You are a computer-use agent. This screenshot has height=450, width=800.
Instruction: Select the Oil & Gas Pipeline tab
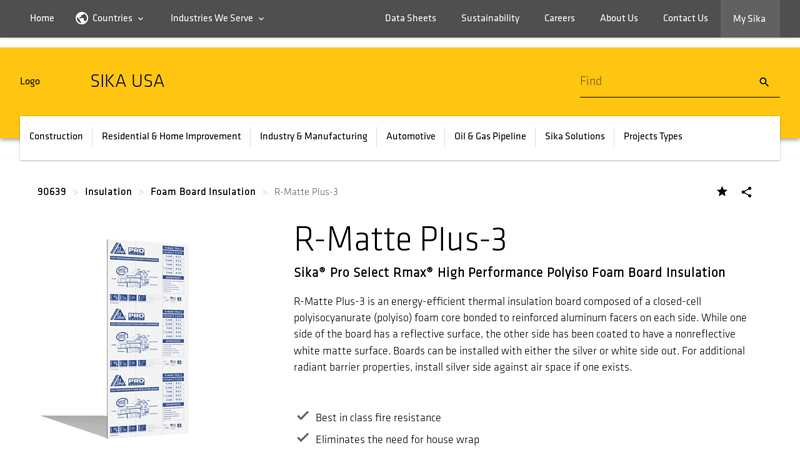click(490, 136)
